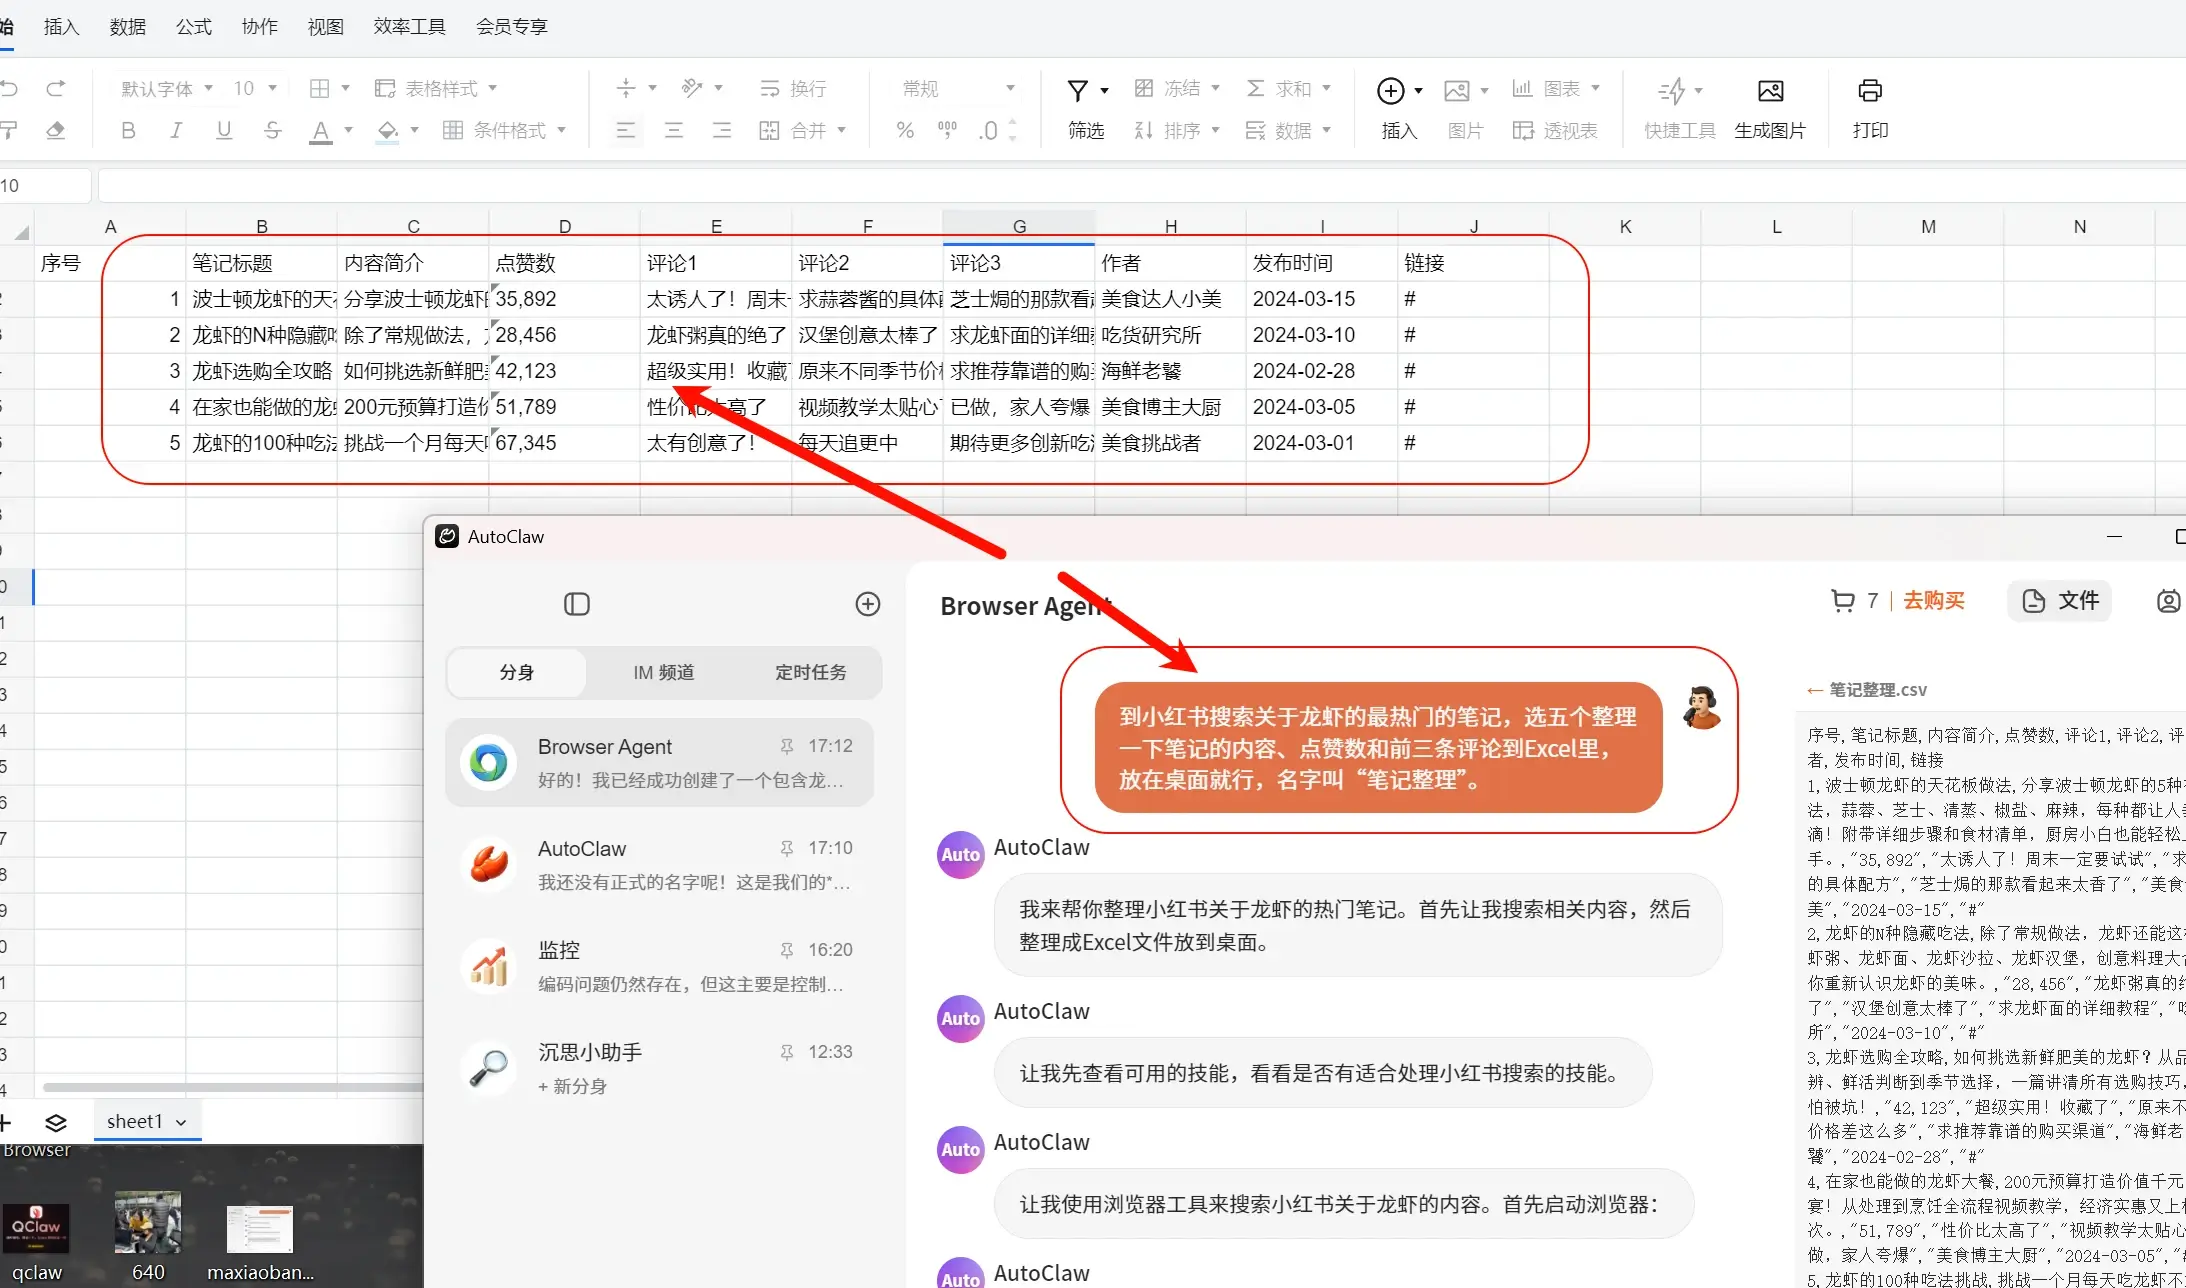Switch to the 定时任务 tab
Viewport: 2186px width, 1288px height.
(810, 672)
